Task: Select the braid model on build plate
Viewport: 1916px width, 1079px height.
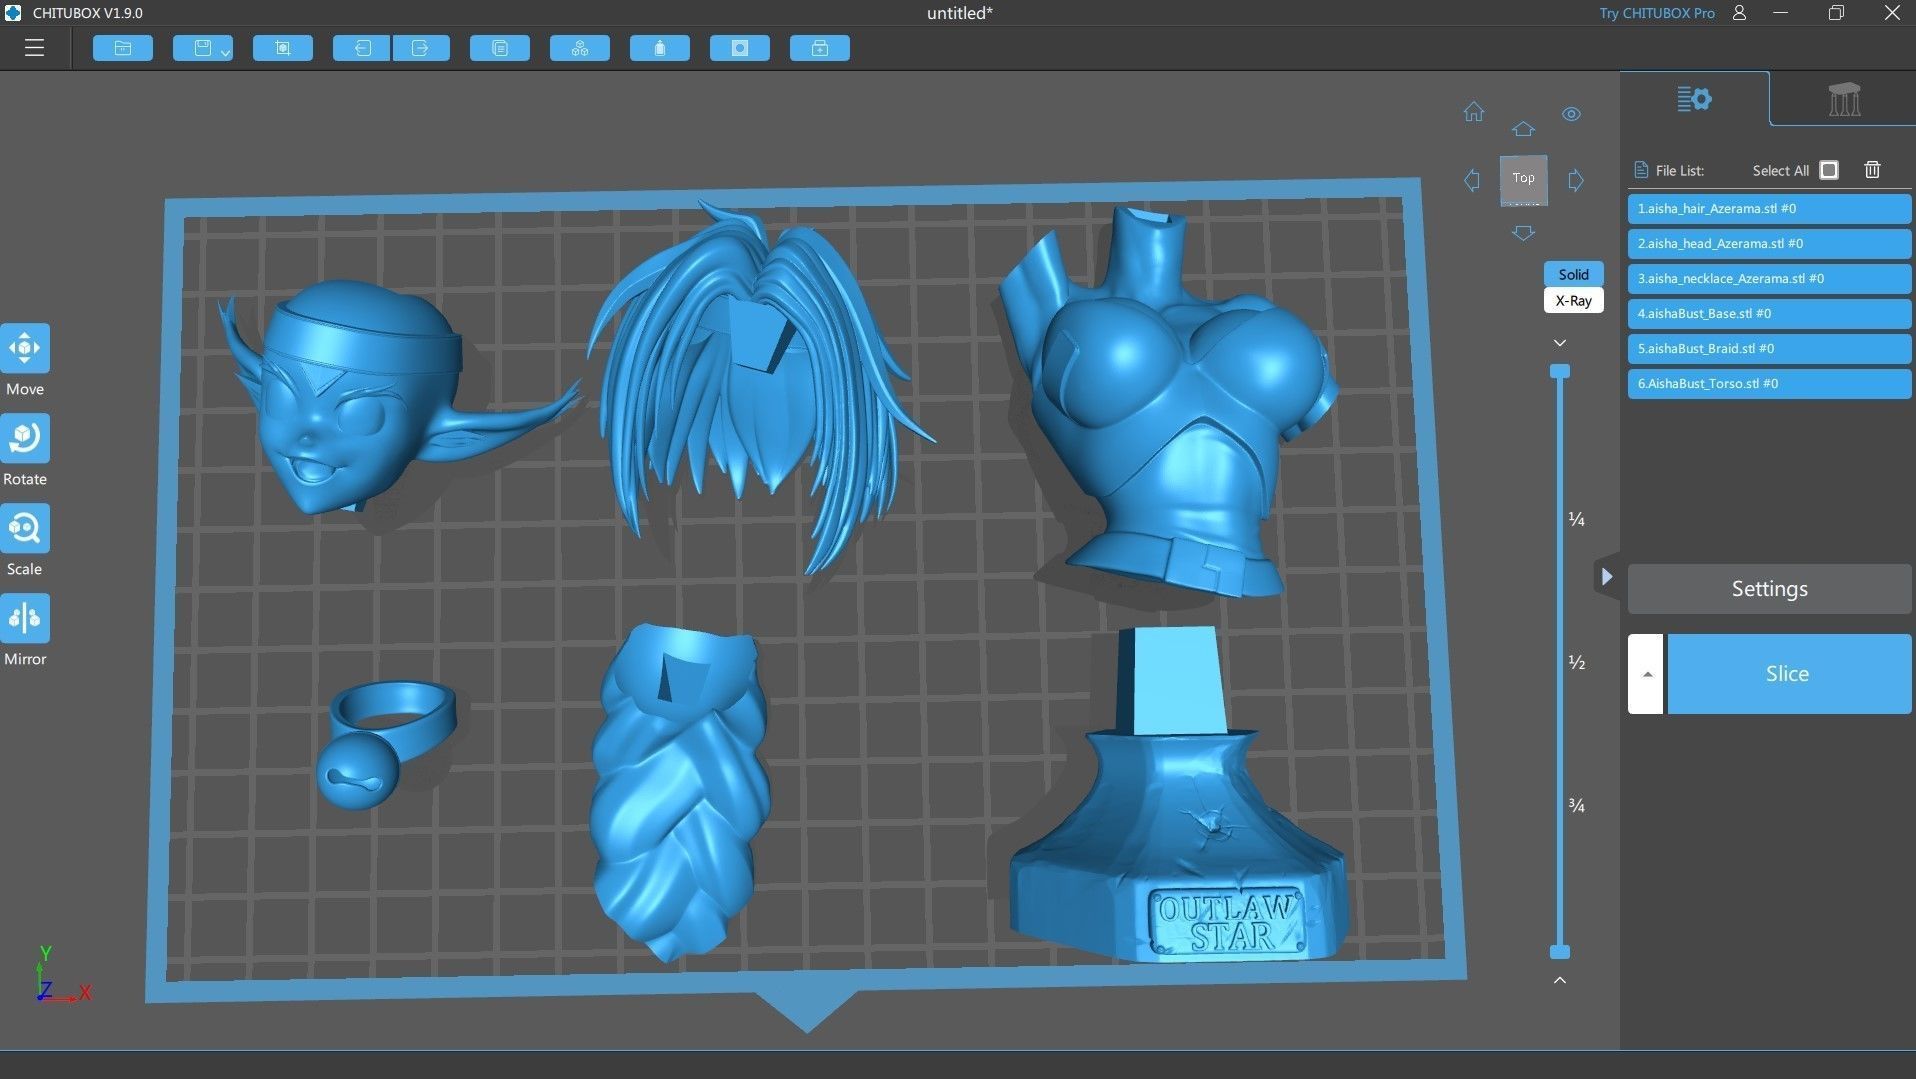Action: click(x=680, y=795)
